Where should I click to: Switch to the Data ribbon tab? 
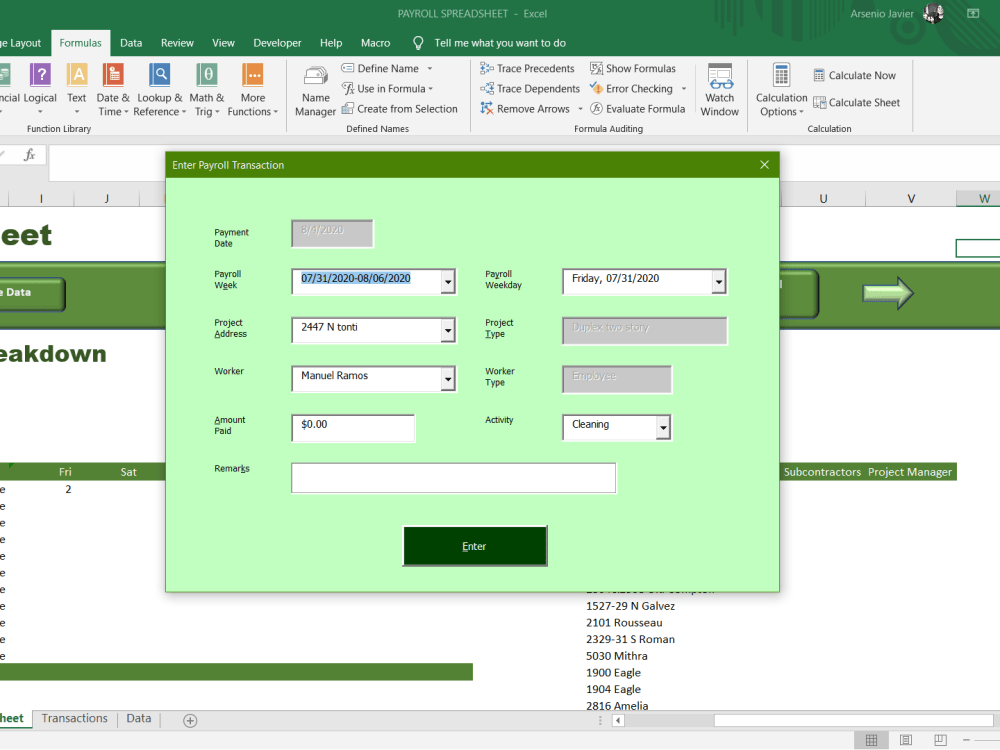pos(131,43)
